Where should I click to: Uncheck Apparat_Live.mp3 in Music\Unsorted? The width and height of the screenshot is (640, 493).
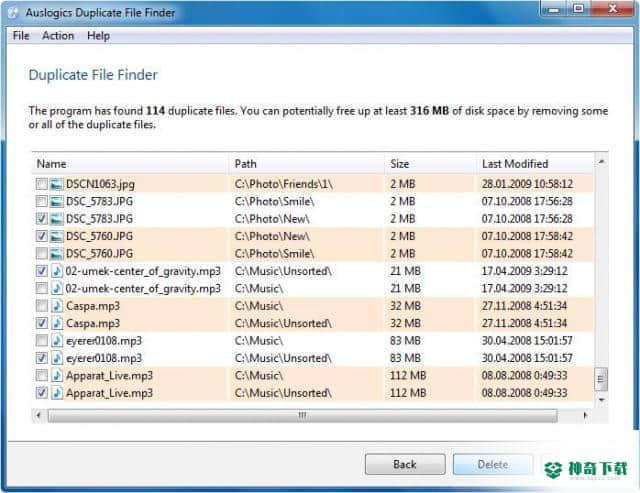pyautogui.click(x=42, y=393)
